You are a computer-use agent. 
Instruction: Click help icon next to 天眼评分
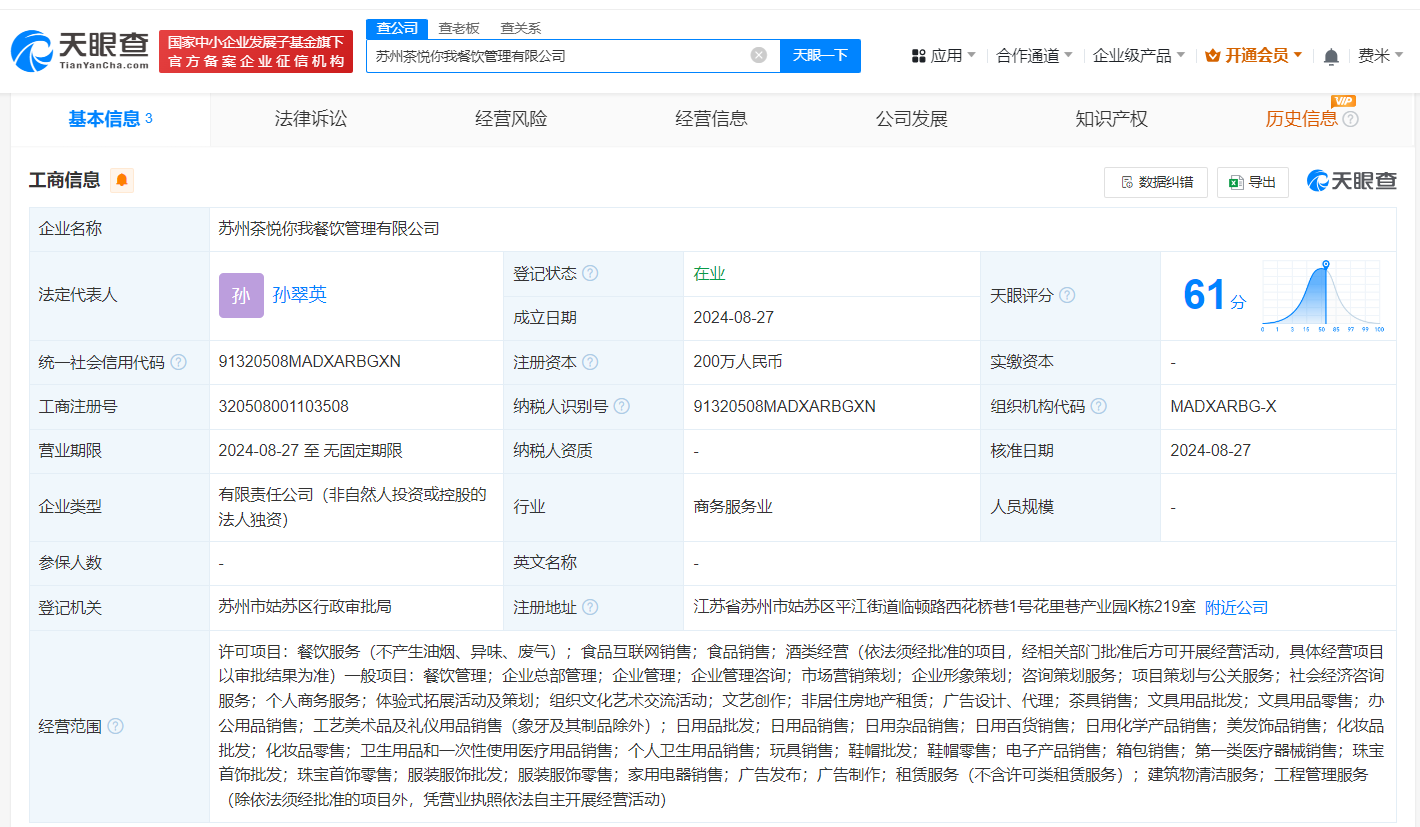(x=1067, y=295)
